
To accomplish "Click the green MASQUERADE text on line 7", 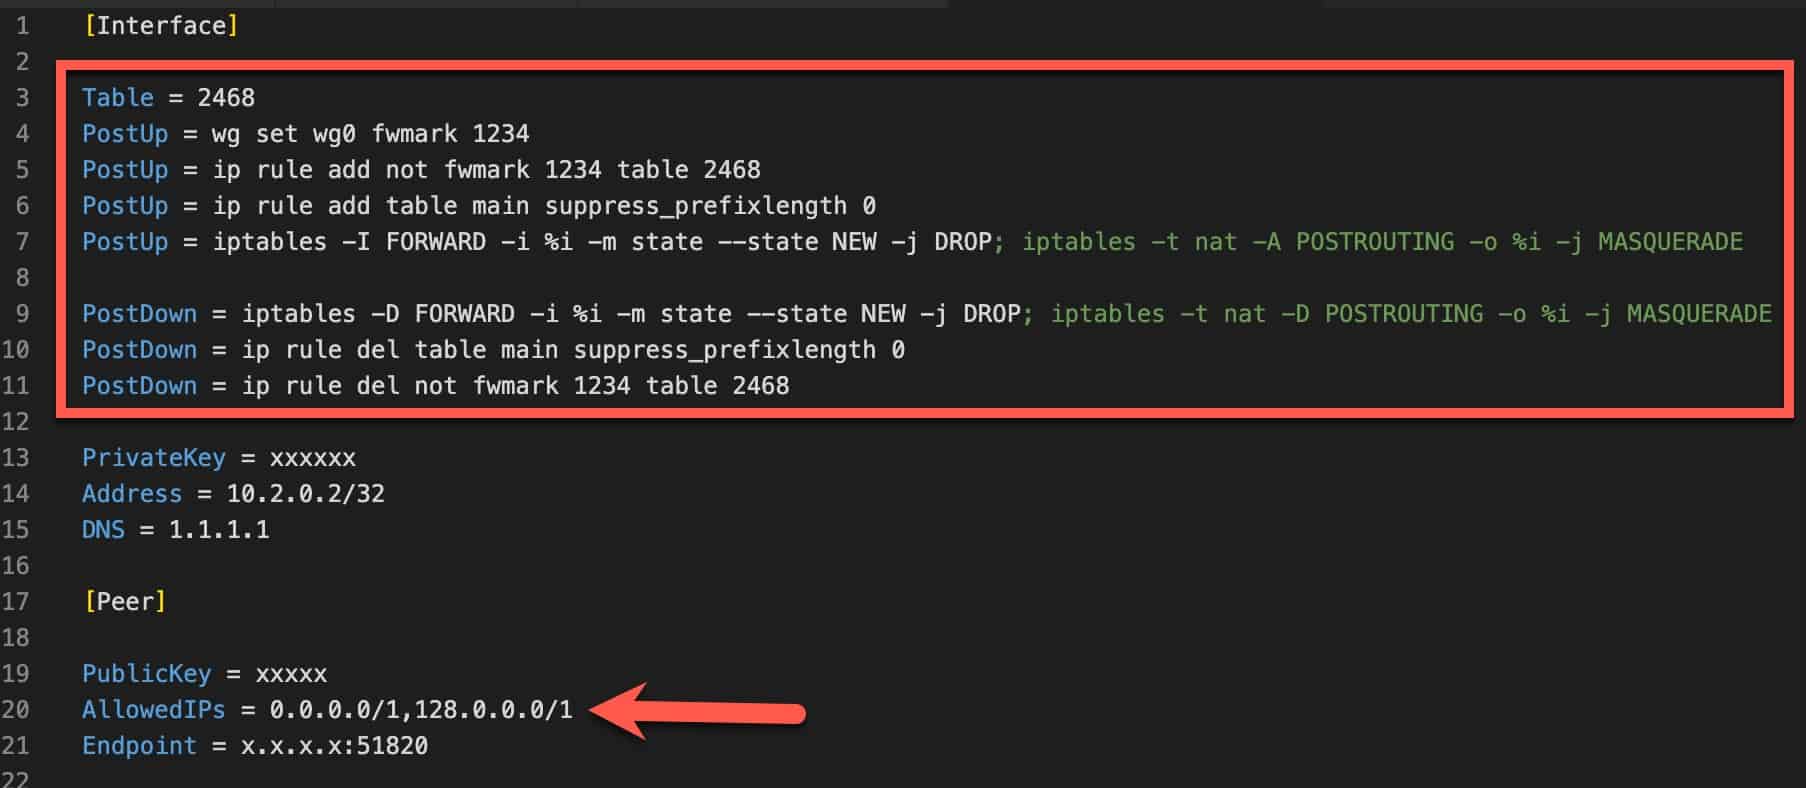I will pos(1670,242).
